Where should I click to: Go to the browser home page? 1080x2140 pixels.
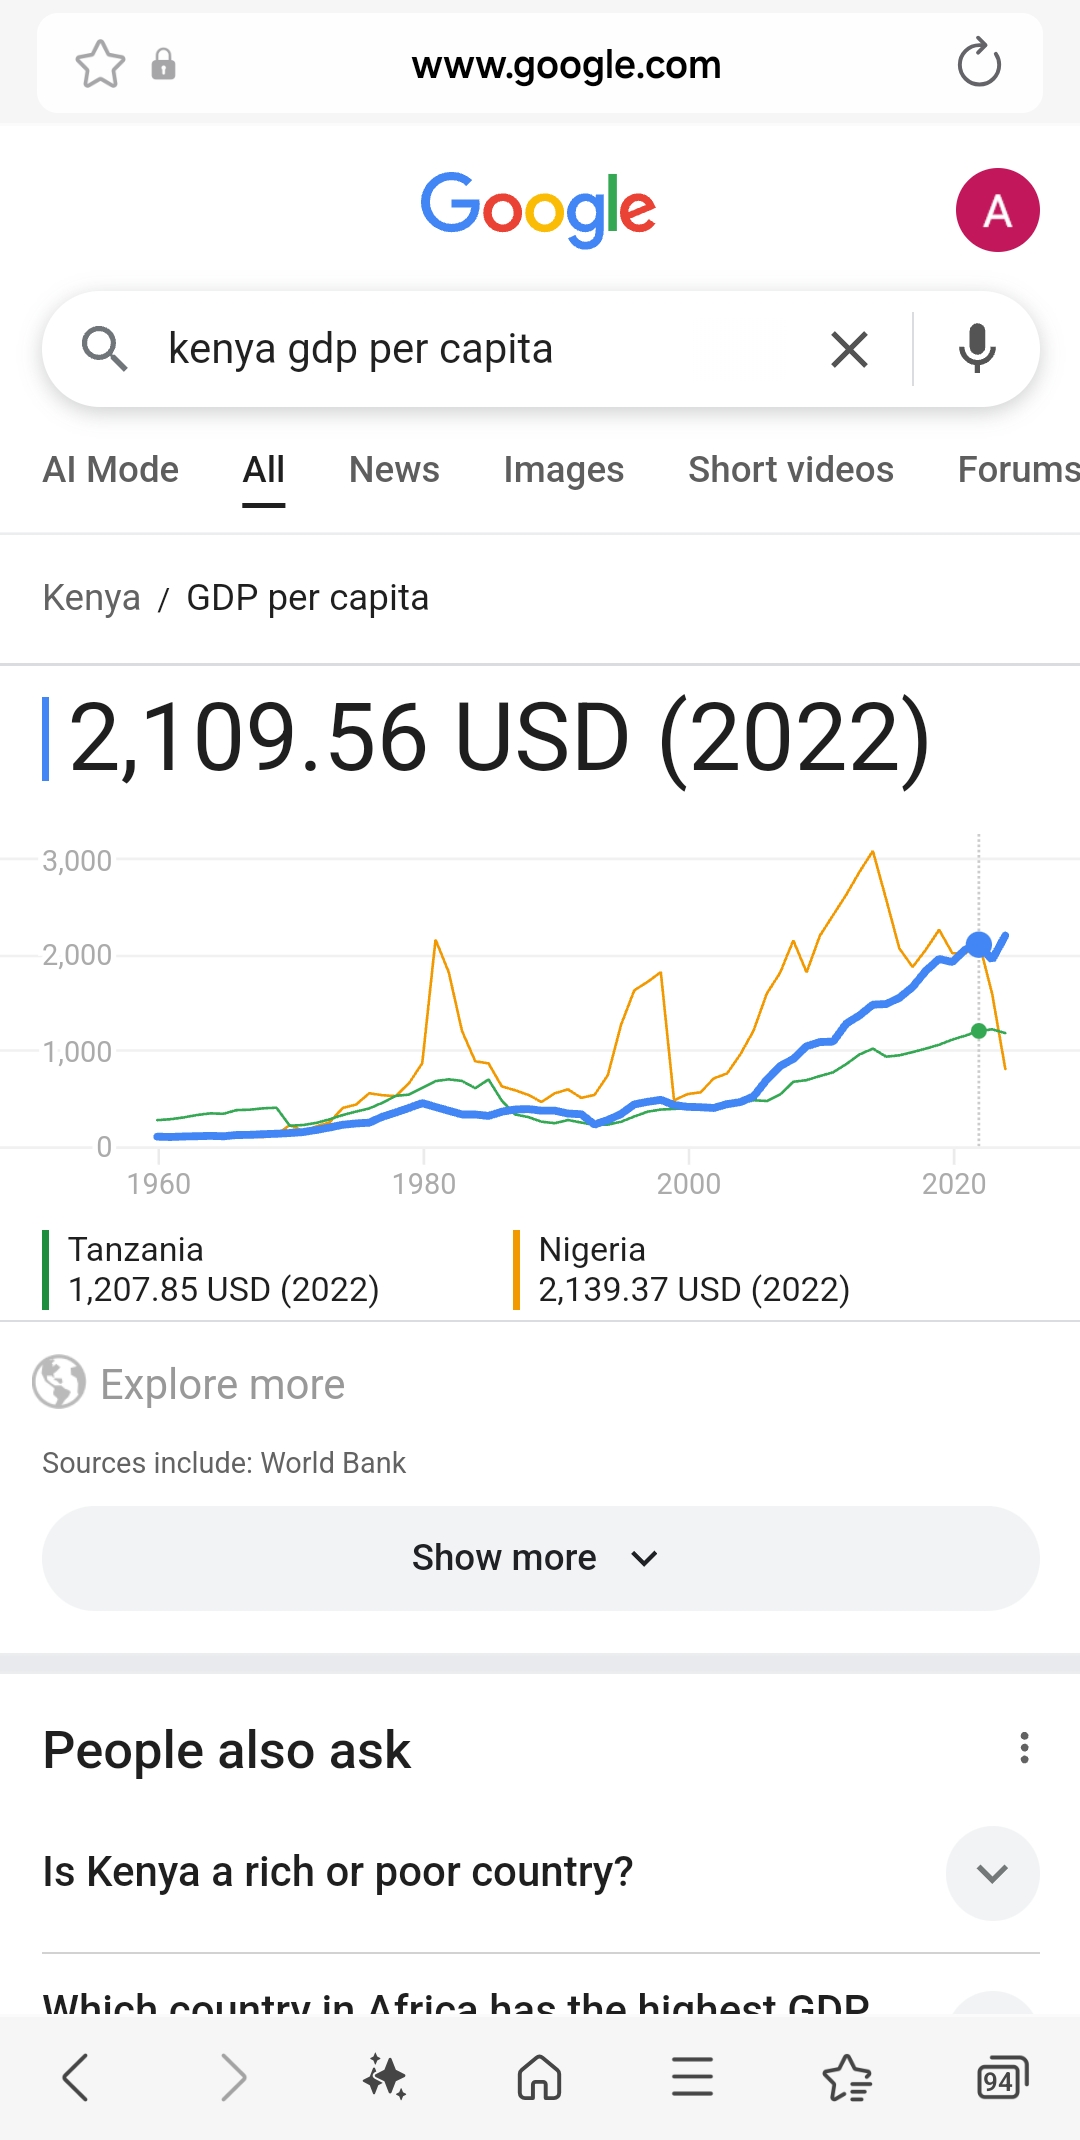click(539, 2078)
